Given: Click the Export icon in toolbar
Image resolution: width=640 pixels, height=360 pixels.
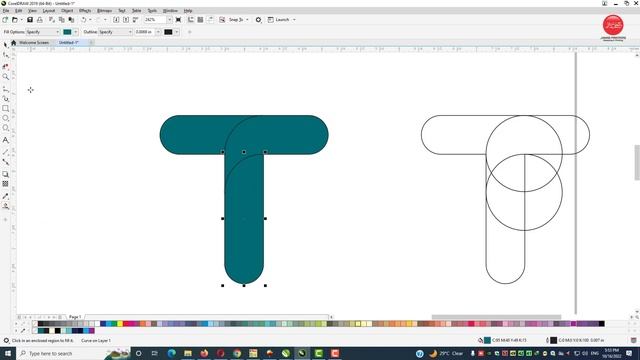Looking at the screenshot, I should click(x=126, y=20).
